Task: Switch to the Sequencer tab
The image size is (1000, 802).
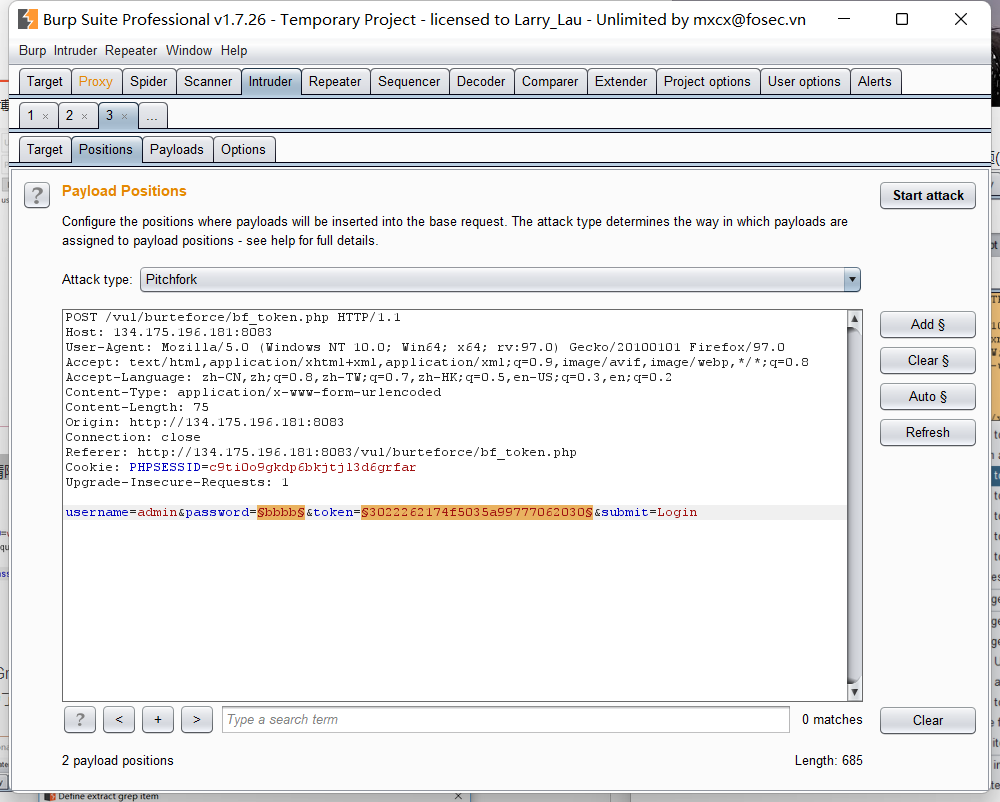Action: tap(409, 82)
